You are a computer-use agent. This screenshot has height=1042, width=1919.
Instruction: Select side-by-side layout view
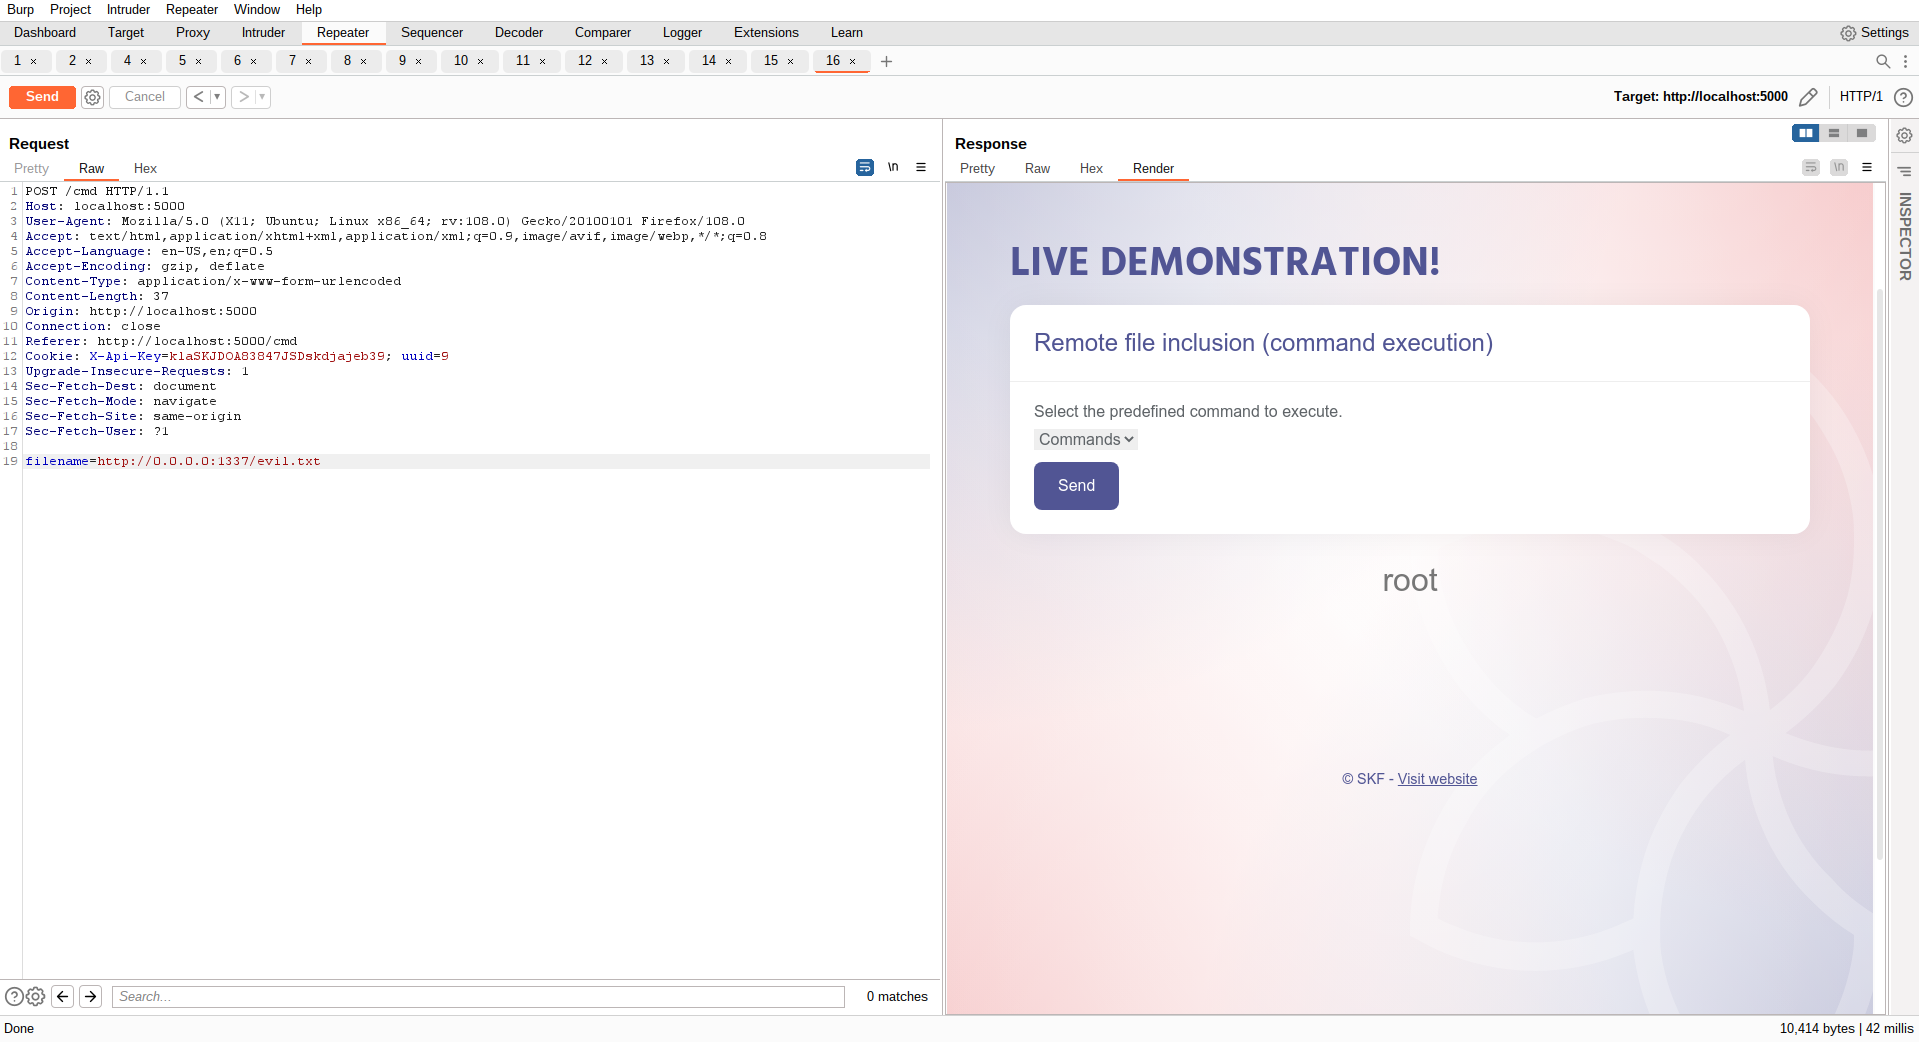[1806, 133]
